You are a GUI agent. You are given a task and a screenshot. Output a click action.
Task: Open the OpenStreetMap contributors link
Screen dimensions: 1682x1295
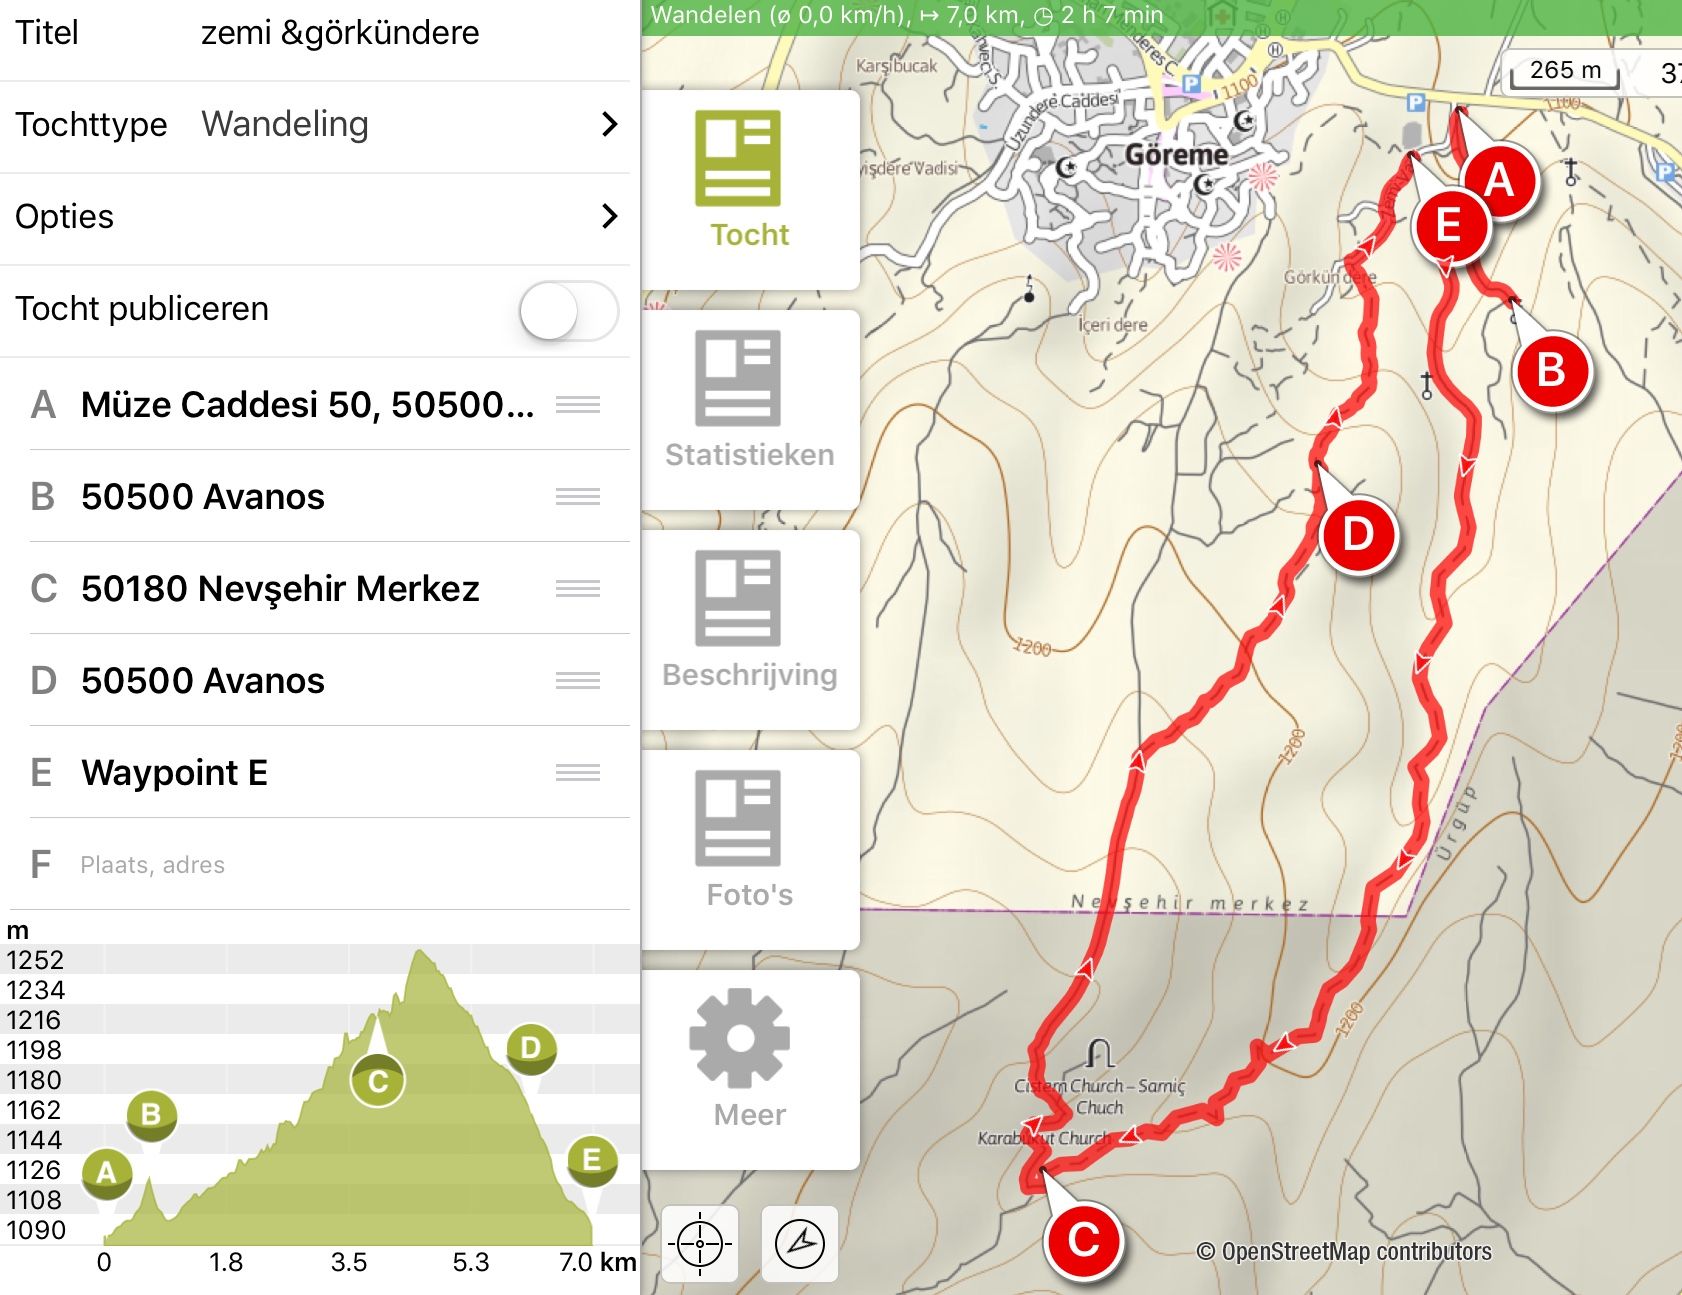point(1344,1252)
